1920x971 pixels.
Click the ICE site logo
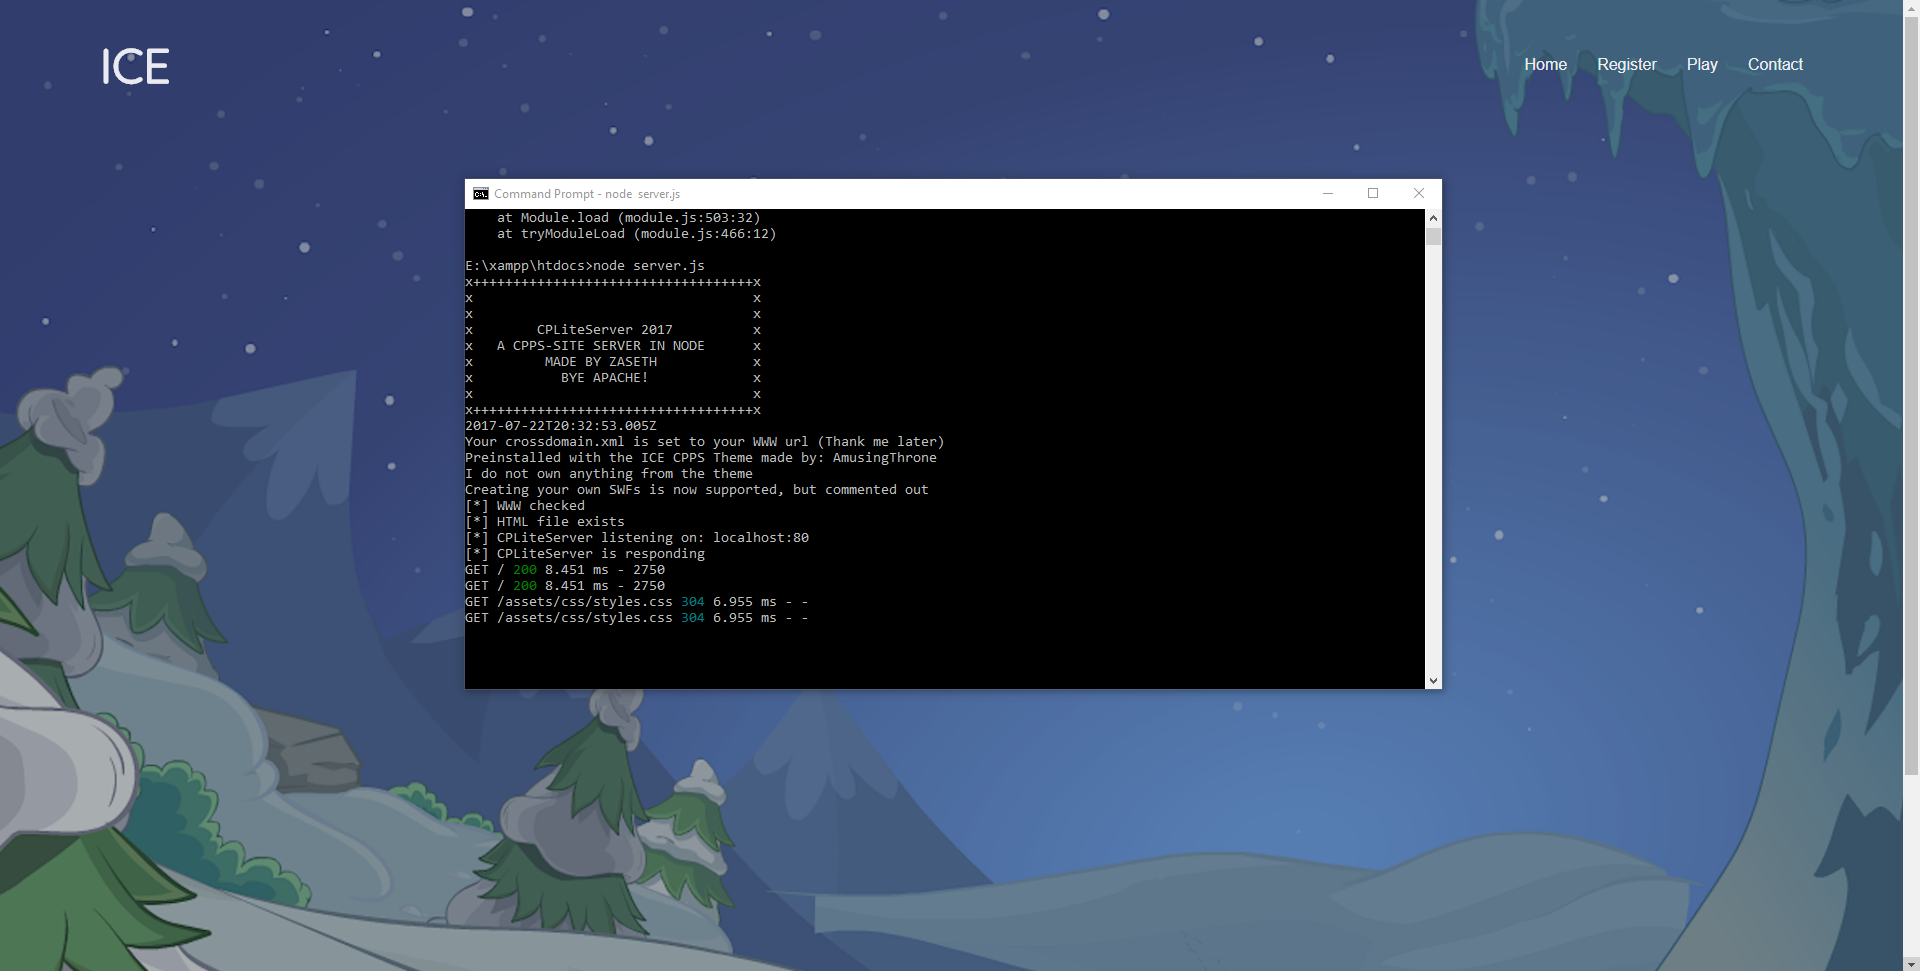point(135,66)
